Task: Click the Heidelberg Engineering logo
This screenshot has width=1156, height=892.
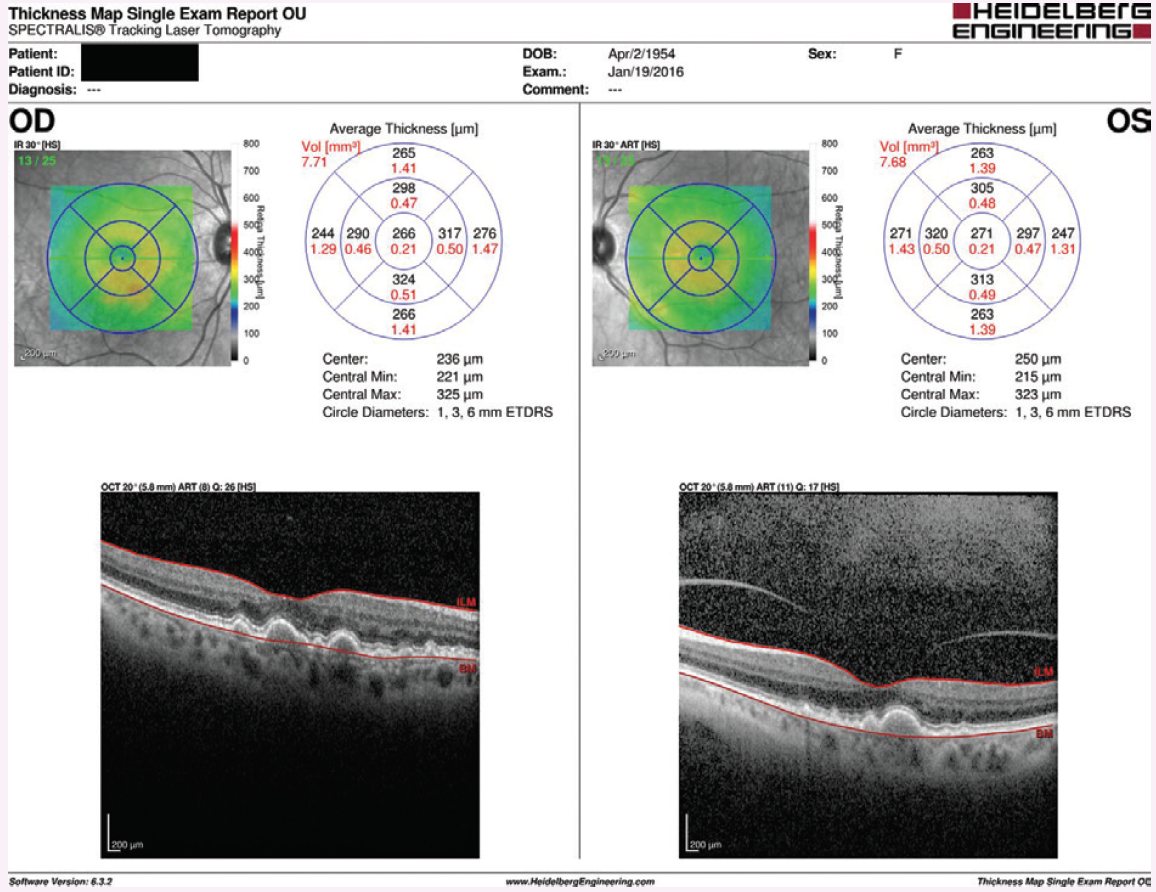Action: click(x=1050, y=20)
